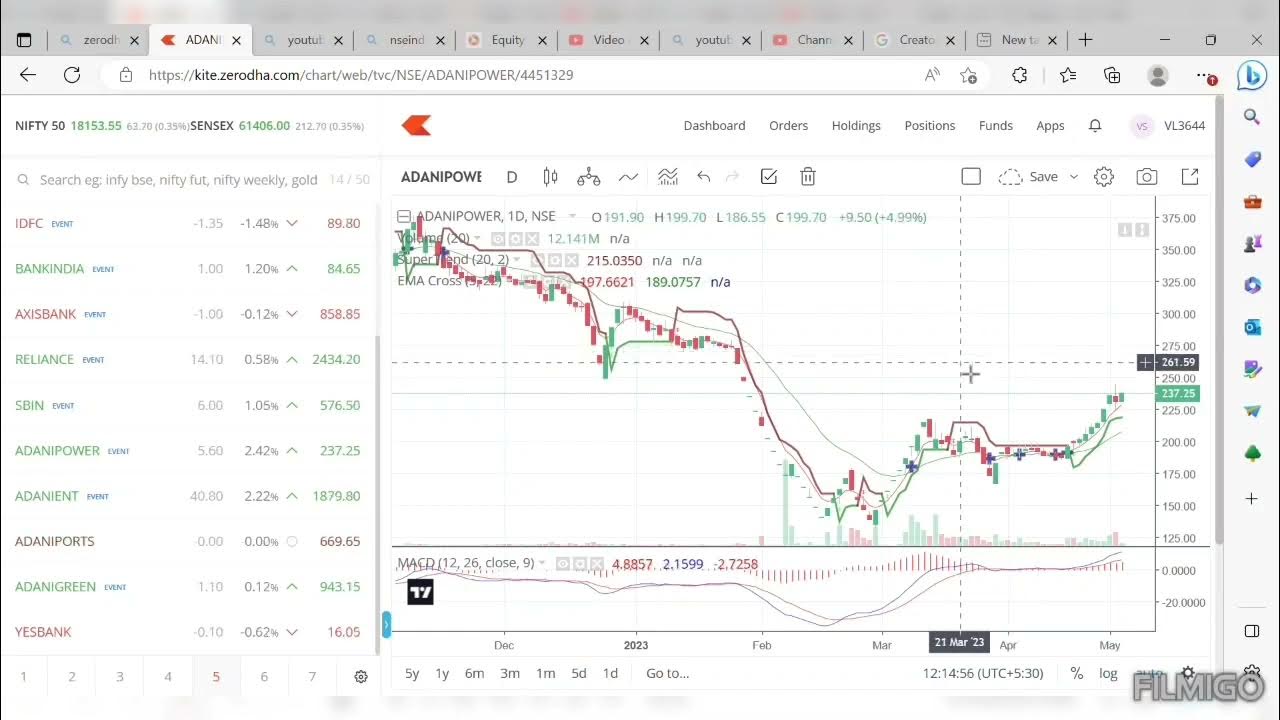The image size is (1280, 720).
Task: Refresh the browser page
Action: point(72,75)
